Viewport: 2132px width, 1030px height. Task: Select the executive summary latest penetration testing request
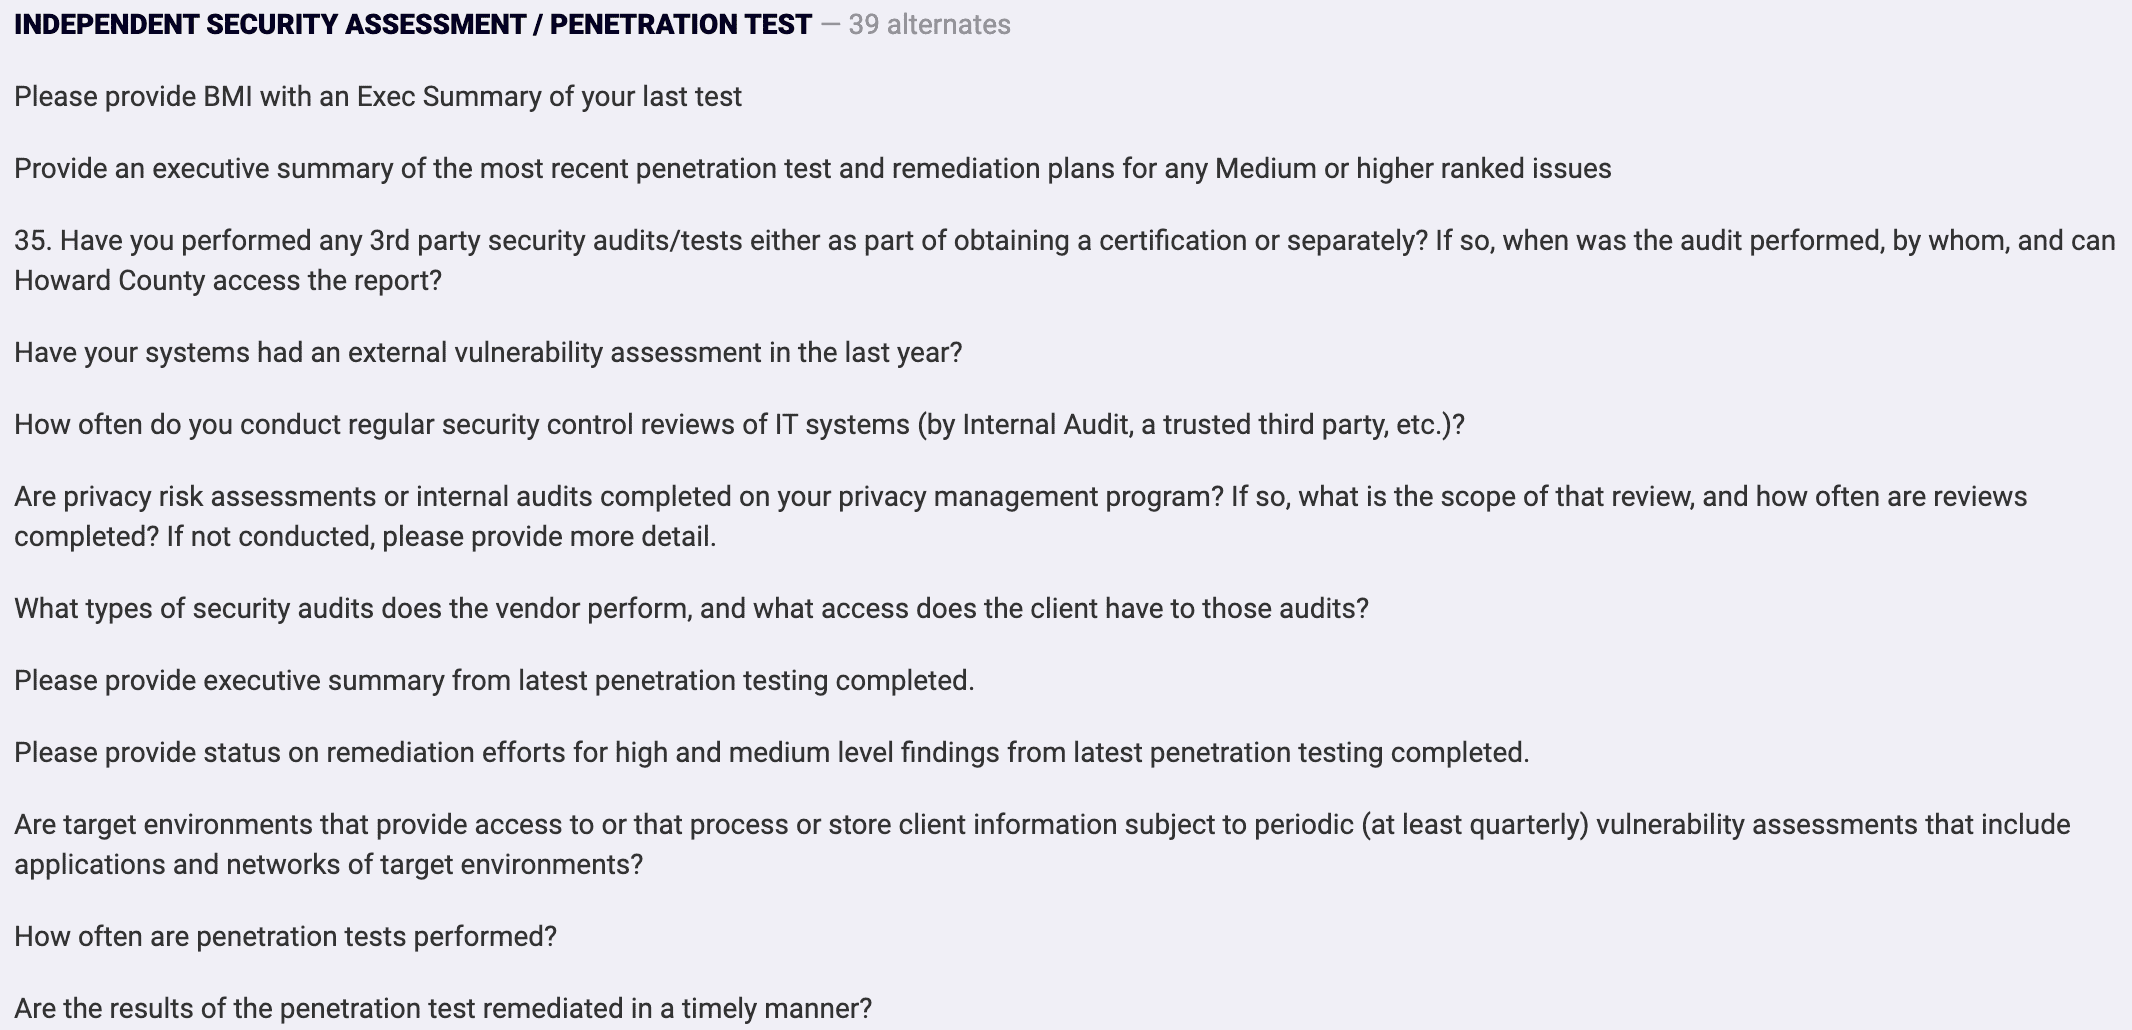[494, 680]
